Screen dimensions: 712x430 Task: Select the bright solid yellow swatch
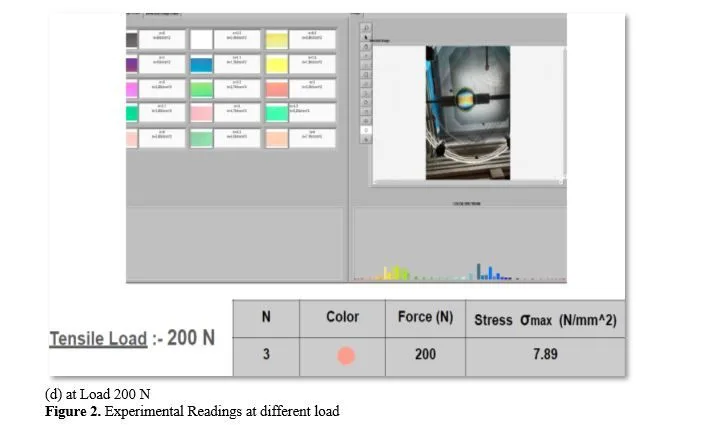click(x=277, y=64)
